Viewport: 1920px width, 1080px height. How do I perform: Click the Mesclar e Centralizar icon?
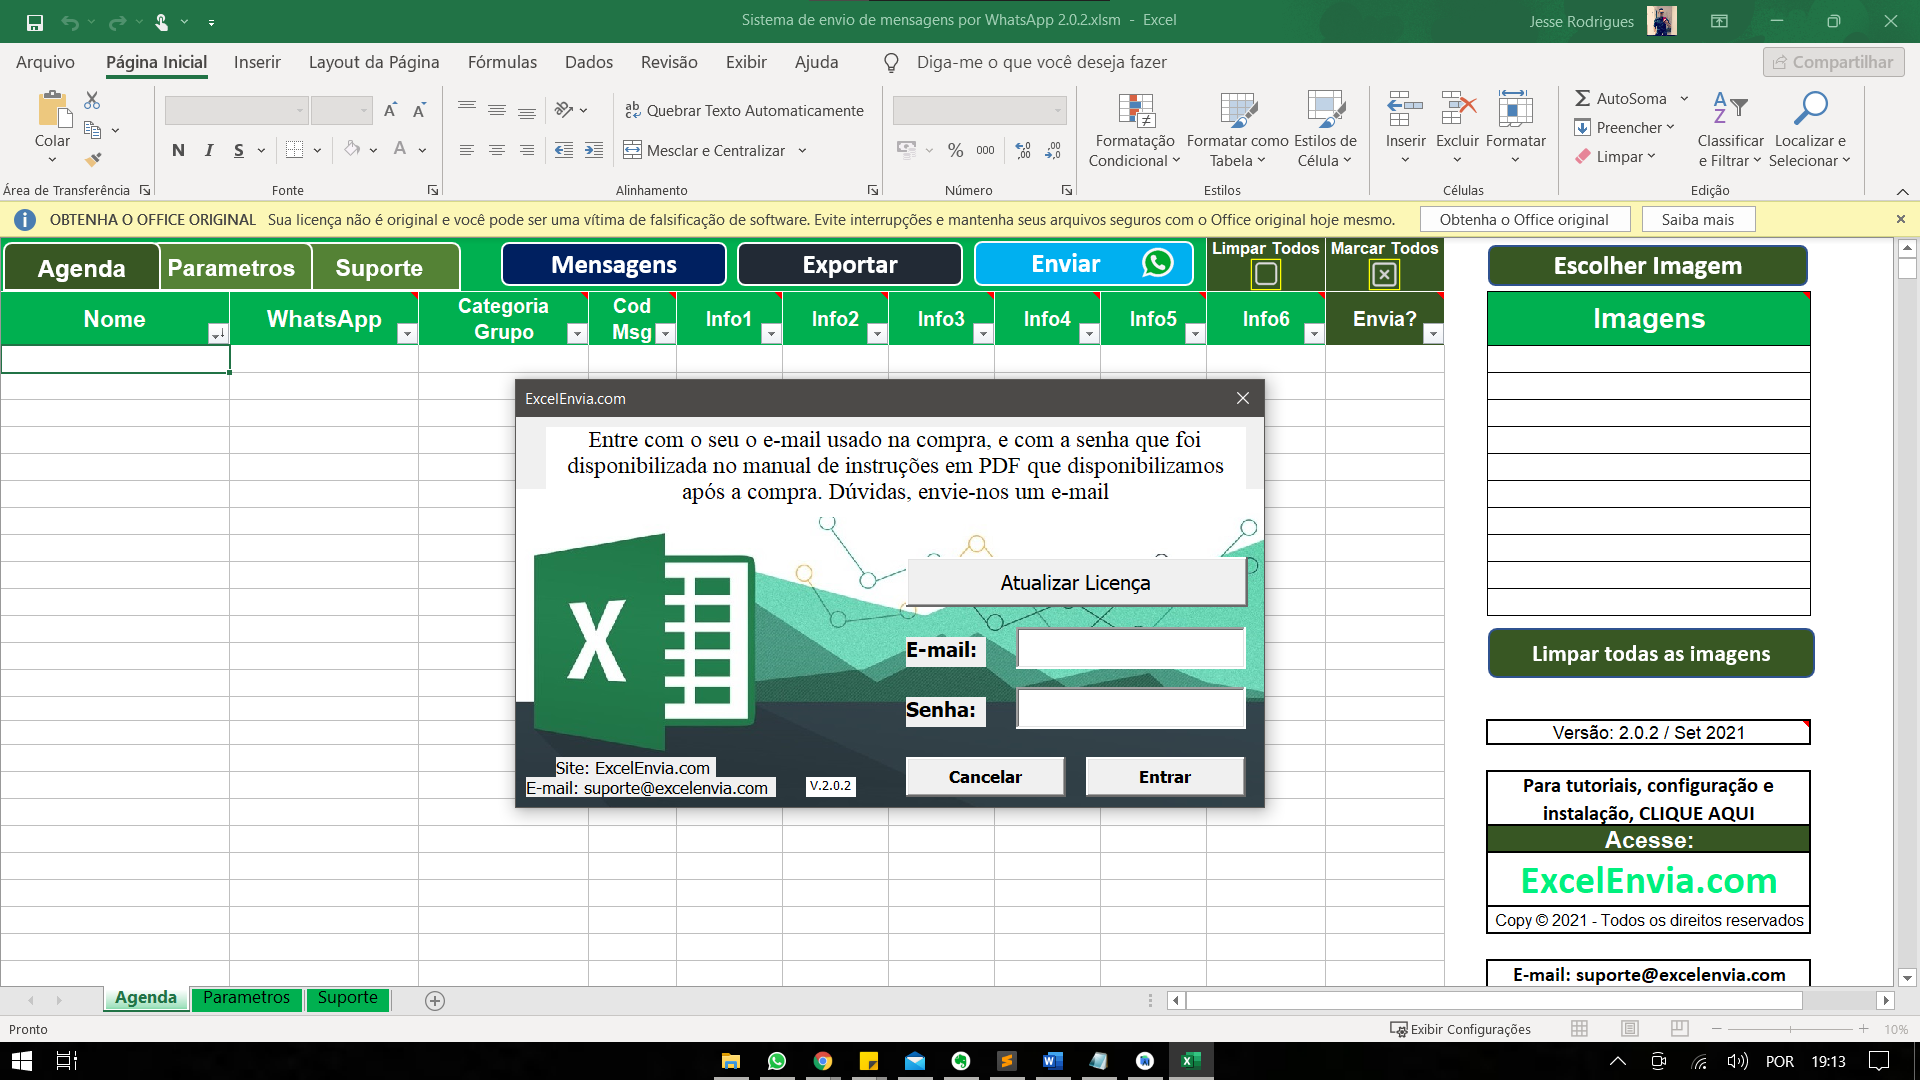click(634, 150)
